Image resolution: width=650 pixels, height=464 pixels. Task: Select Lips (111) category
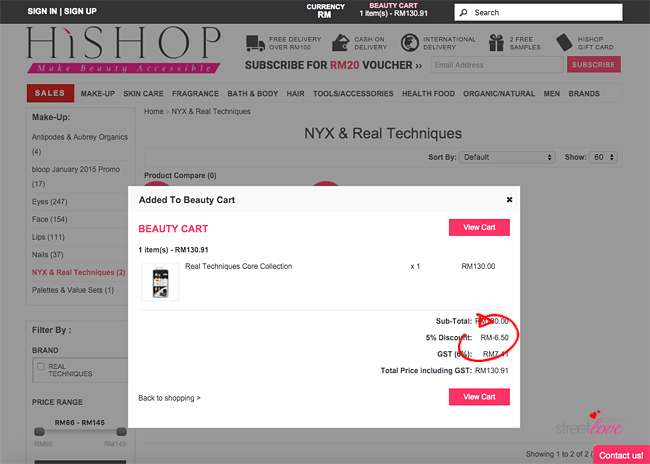coord(48,237)
